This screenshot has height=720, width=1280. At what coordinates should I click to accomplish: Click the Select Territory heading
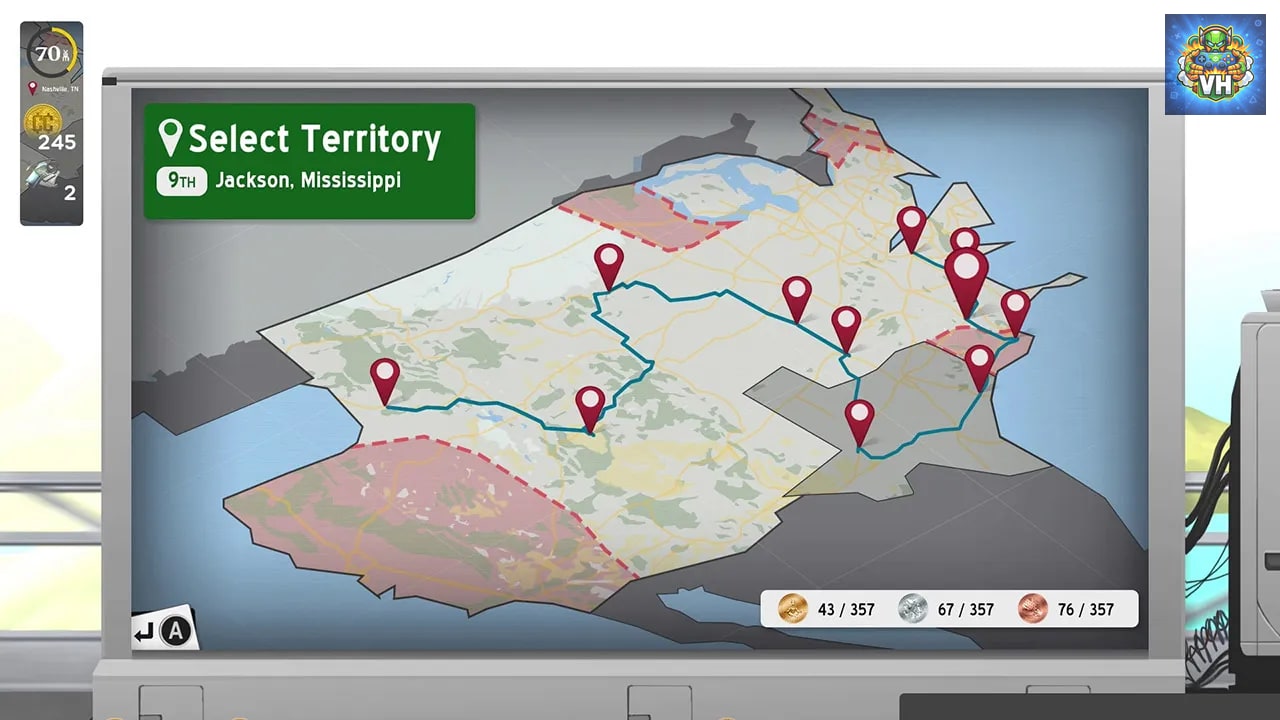[x=314, y=139]
